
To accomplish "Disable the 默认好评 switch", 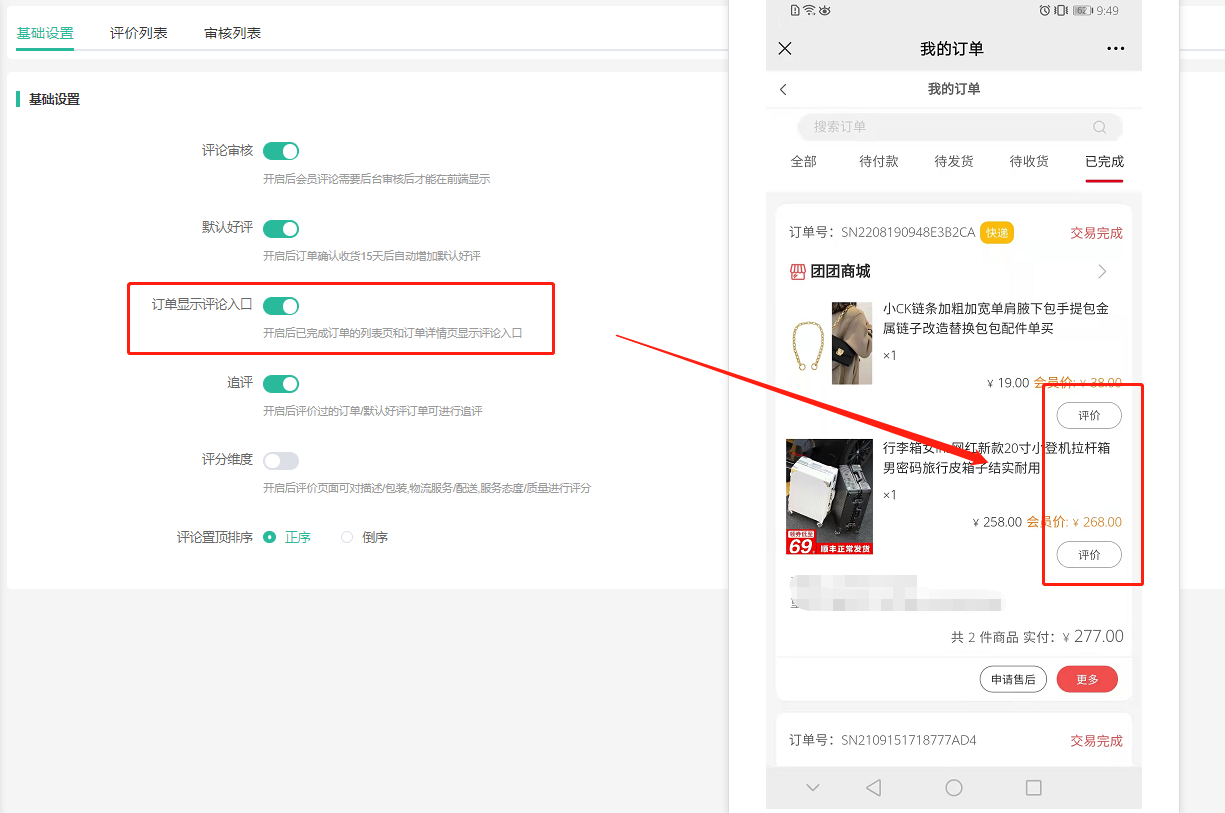I will (281, 229).
